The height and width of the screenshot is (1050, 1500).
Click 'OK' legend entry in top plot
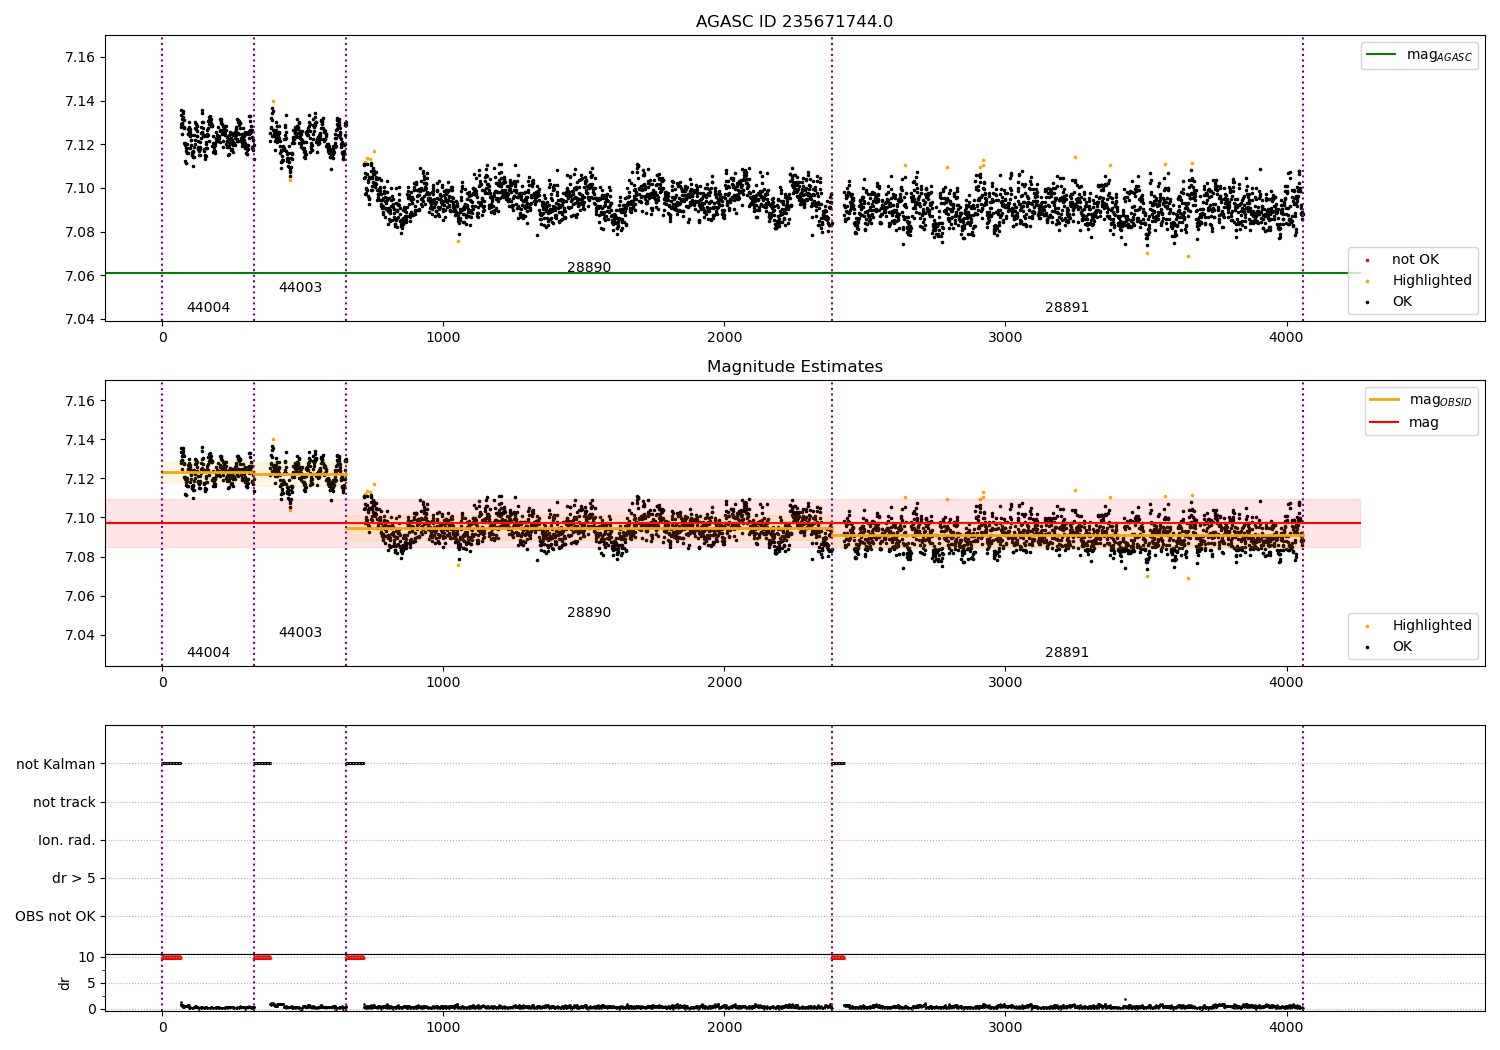click(x=1389, y=302)
